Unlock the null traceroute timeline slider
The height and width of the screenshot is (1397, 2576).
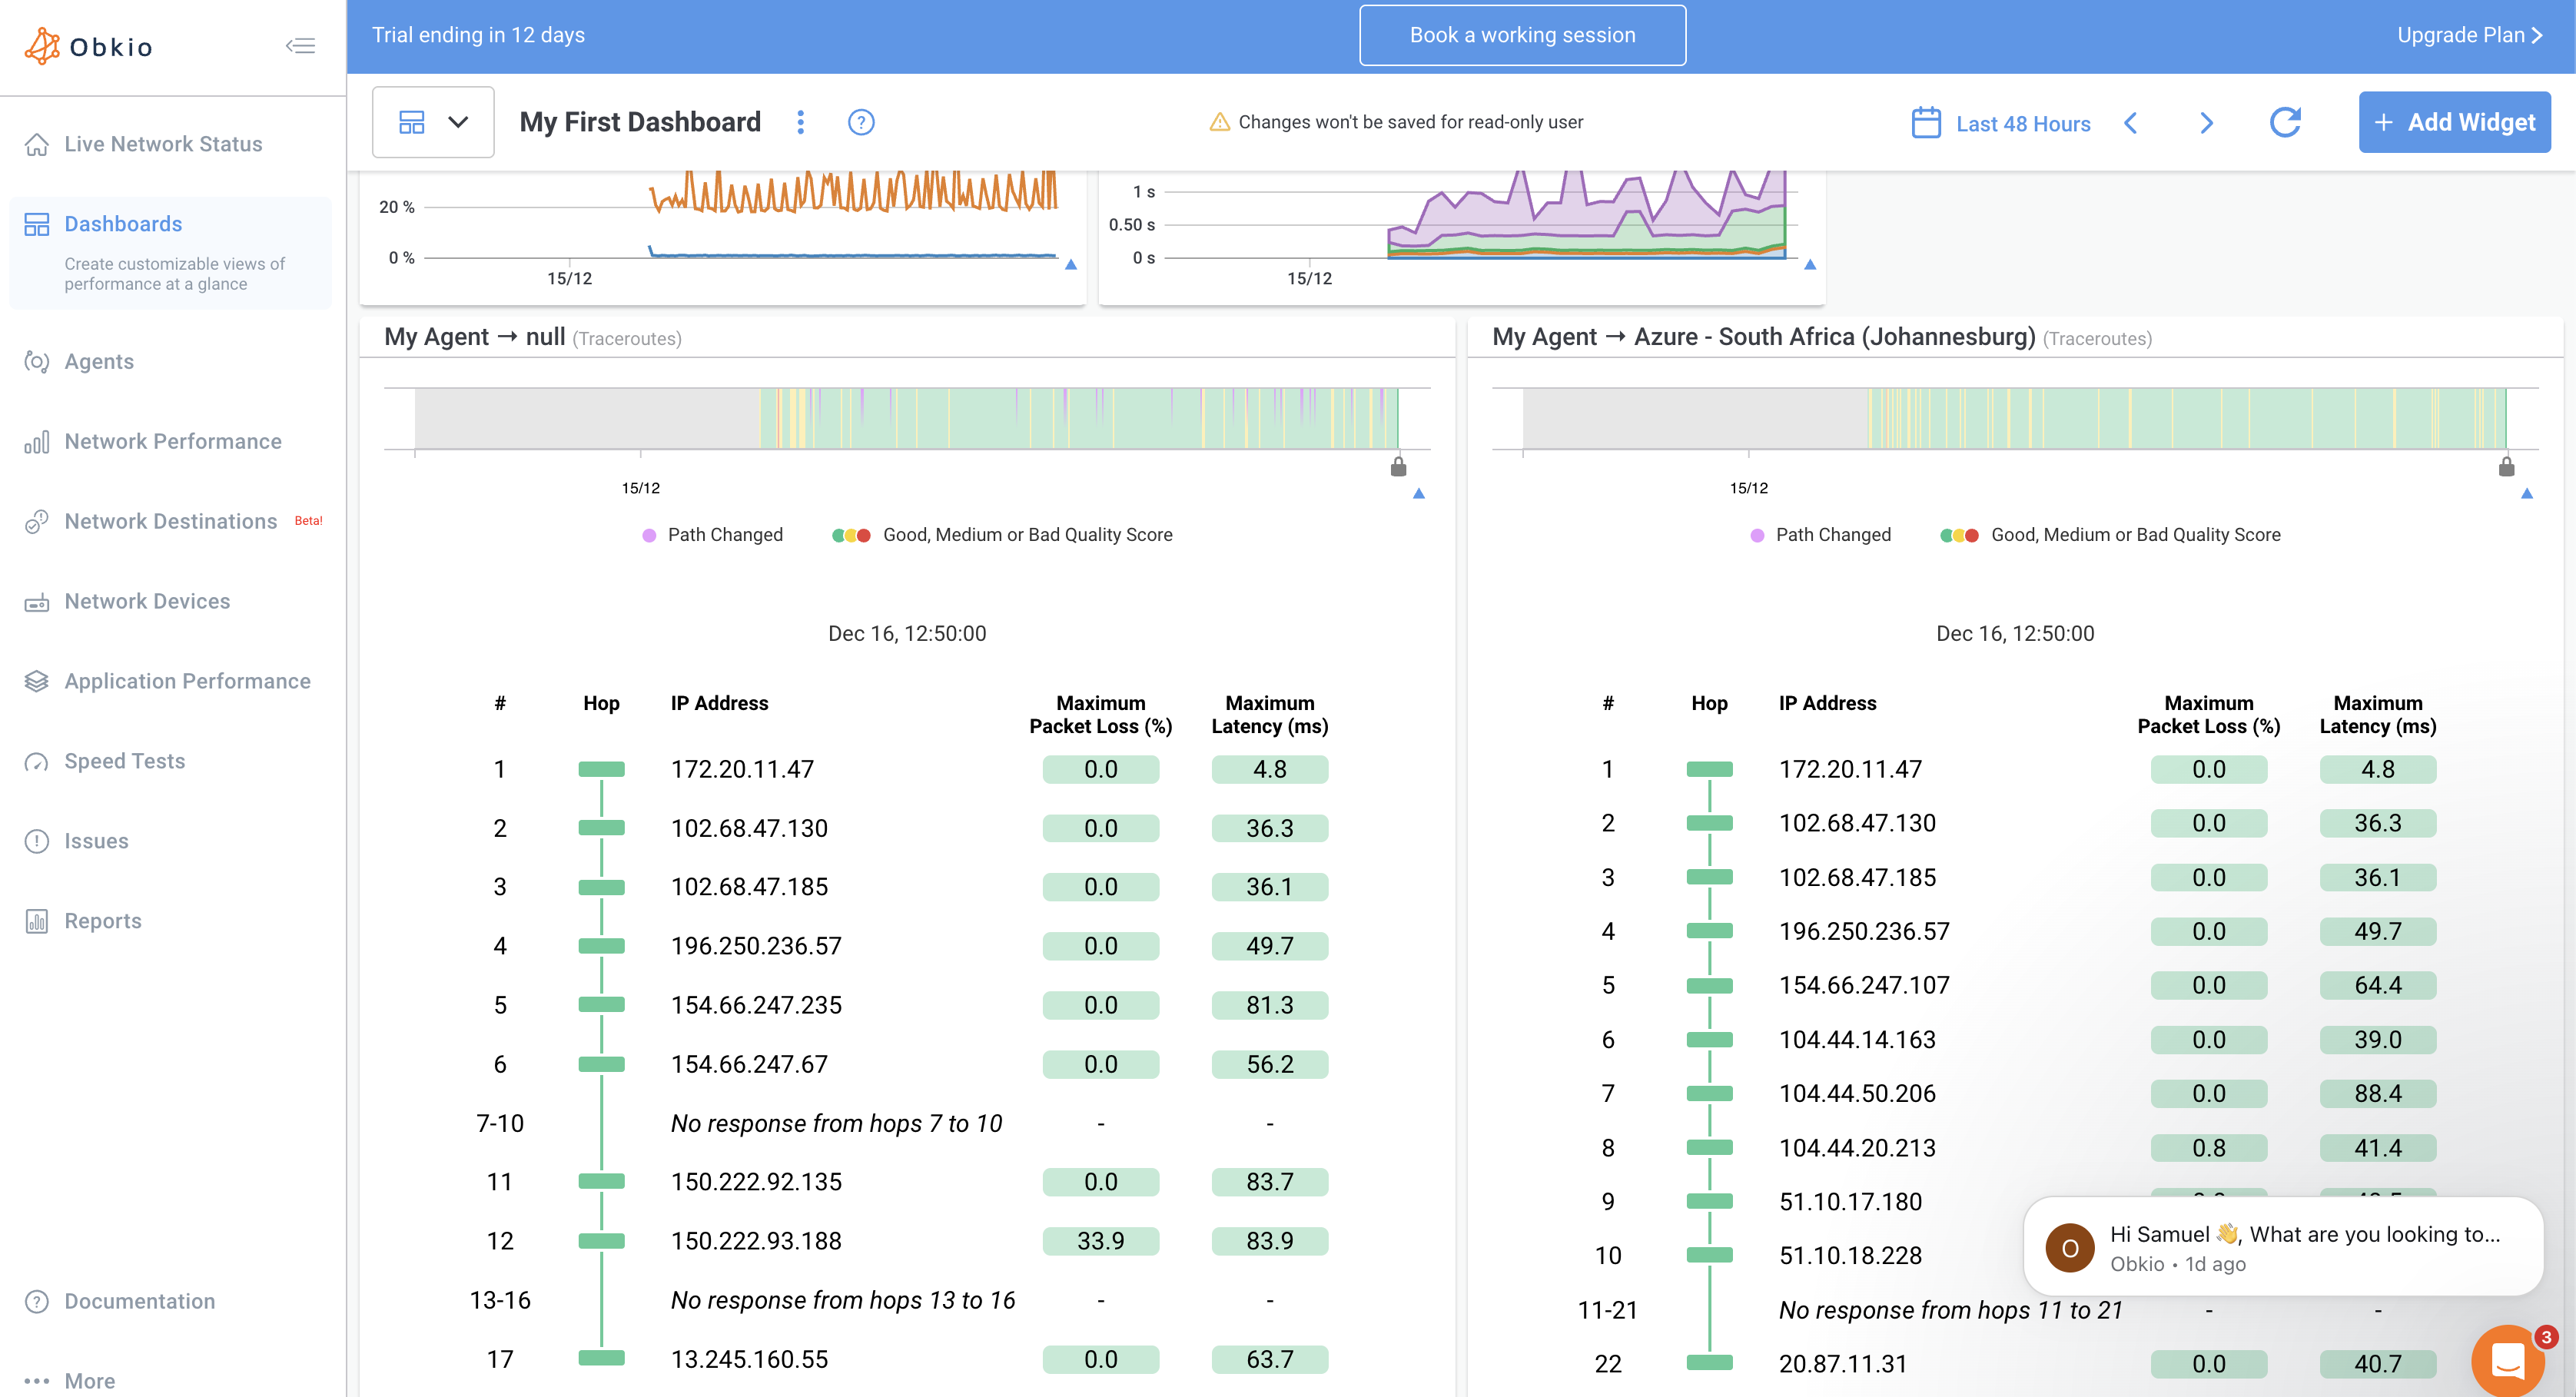point(1397,466)
